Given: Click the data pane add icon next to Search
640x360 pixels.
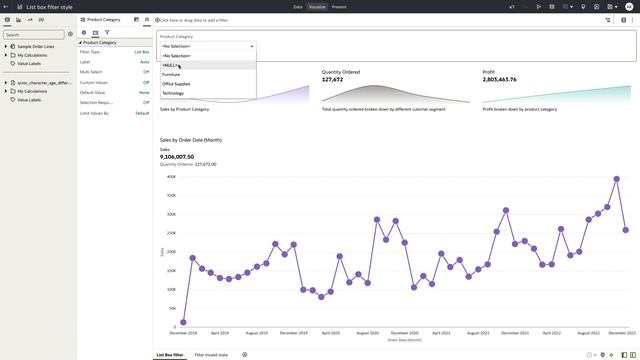Looking at the screenshot, I should (x=70, y=34).
